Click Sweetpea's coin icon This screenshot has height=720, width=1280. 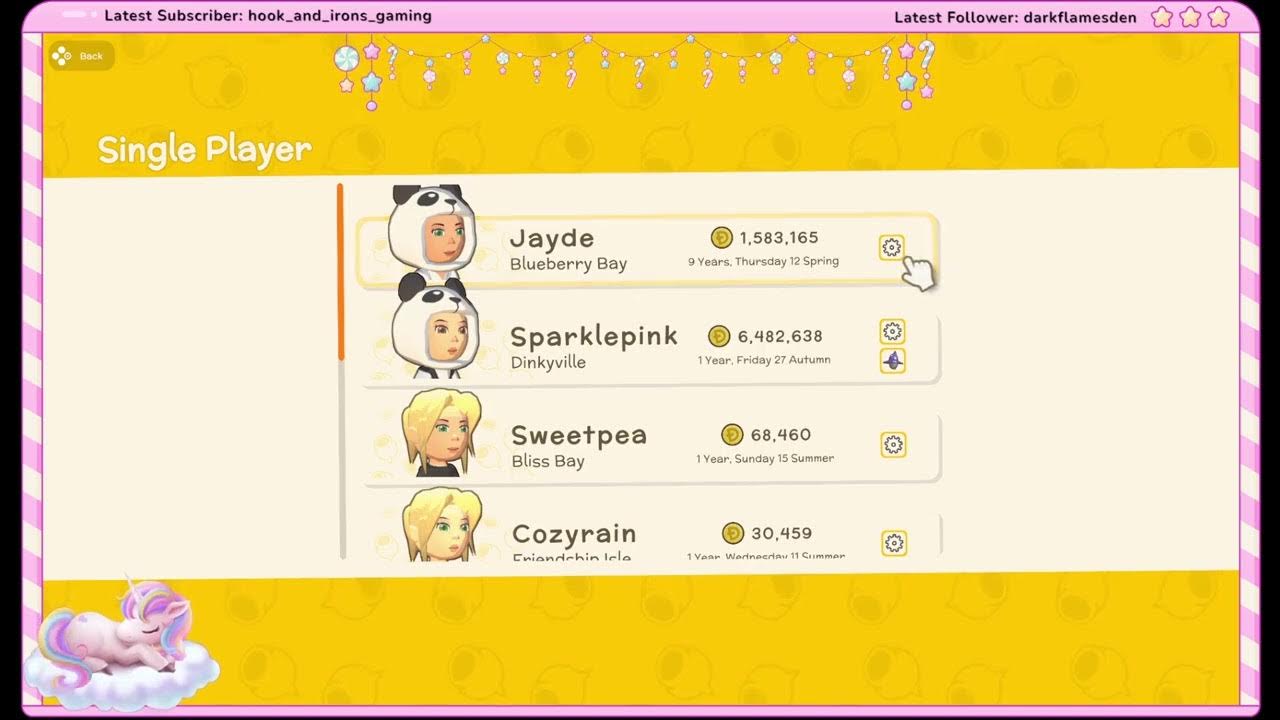coord(732,435)
